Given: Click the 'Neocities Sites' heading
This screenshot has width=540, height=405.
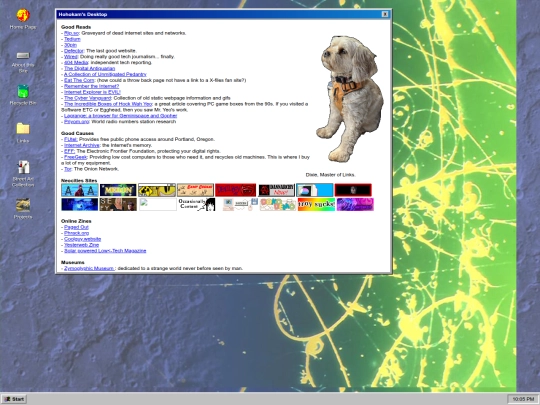Looking at the screenshot, I should pyautogui.click(x=79, y=180).
